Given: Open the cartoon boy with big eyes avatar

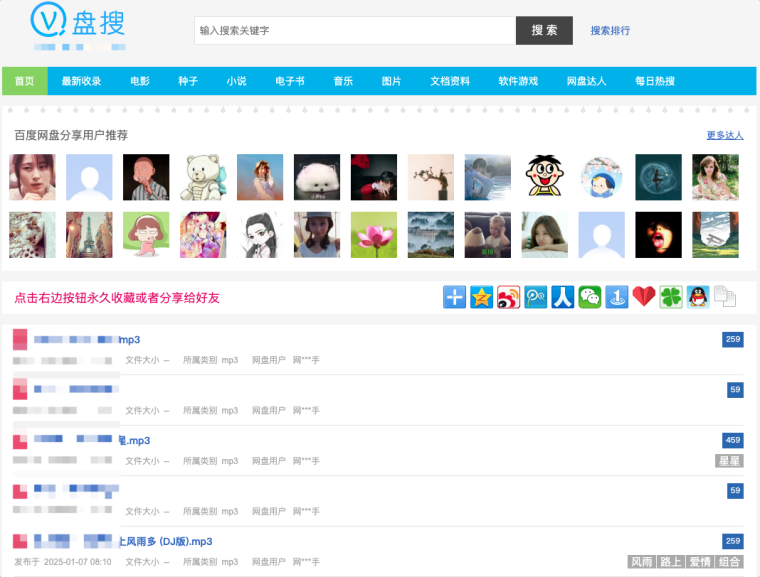Looking at the screenshot, I should (x=545, y=177).
